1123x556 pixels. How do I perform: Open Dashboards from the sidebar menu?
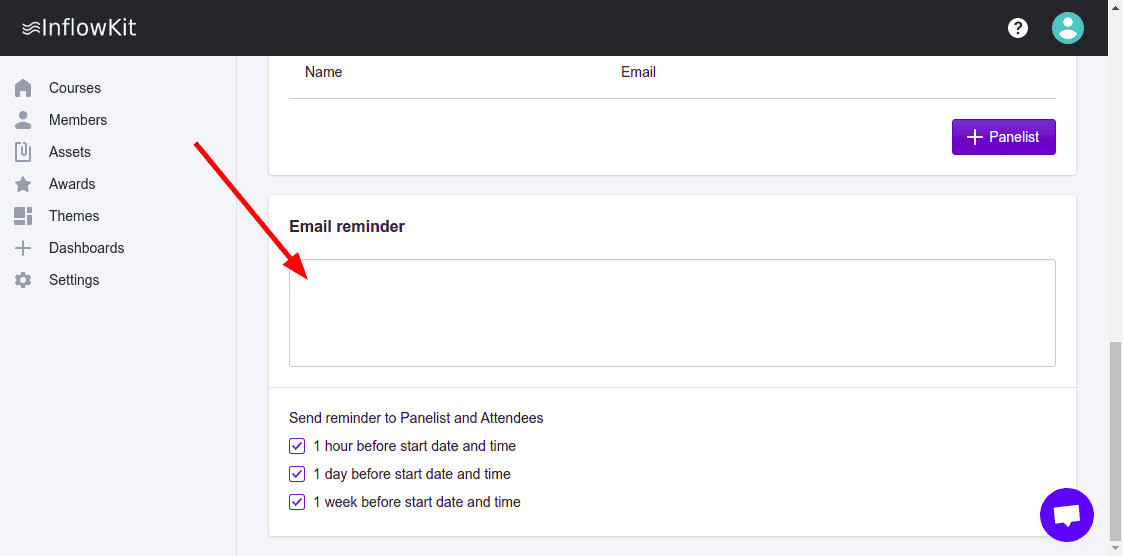(86, 248)
